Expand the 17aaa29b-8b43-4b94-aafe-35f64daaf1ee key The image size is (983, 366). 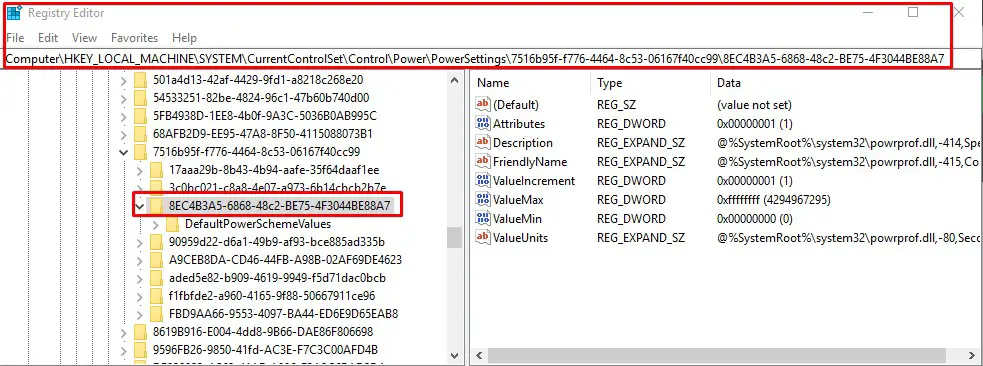(x=140, y=170)
